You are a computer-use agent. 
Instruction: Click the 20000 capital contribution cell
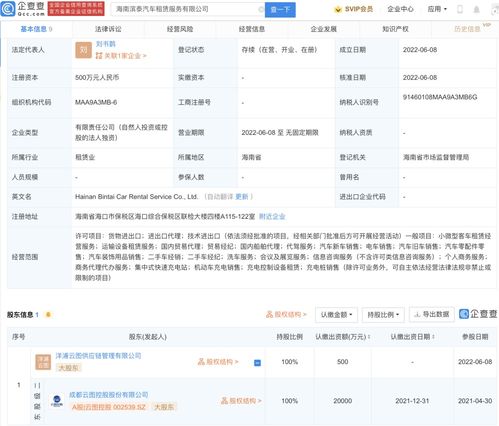tap(343, 401)
